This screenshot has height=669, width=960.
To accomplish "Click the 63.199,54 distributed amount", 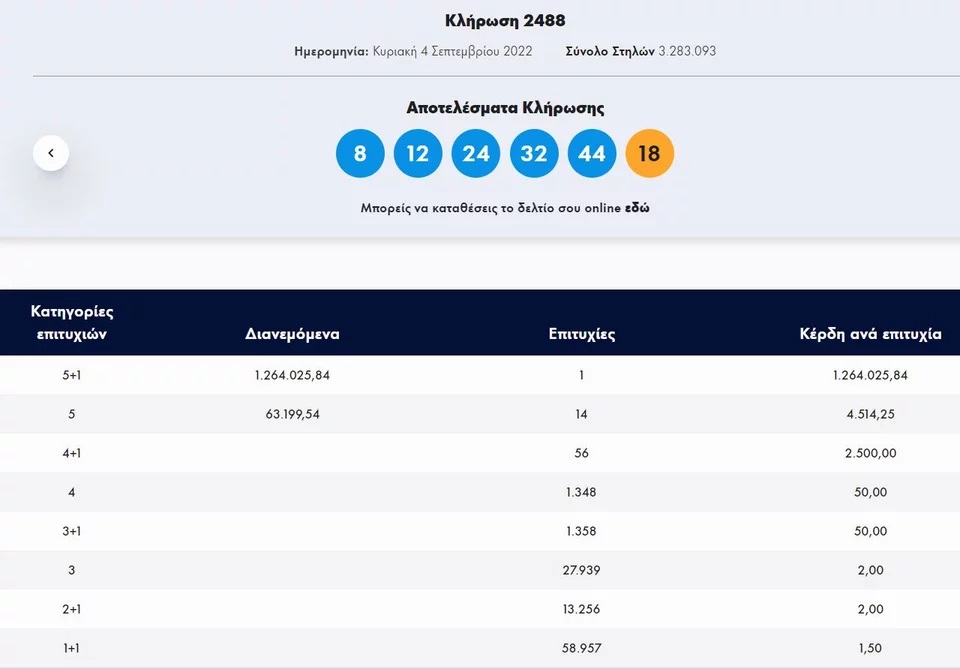I will tap(292, 414).
